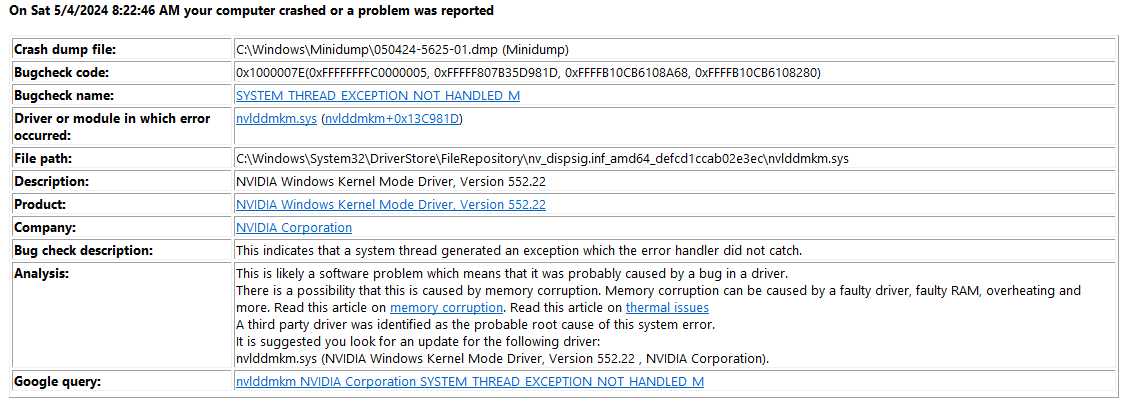Visit the NVIDIA Corporation company link

point(294,227)
